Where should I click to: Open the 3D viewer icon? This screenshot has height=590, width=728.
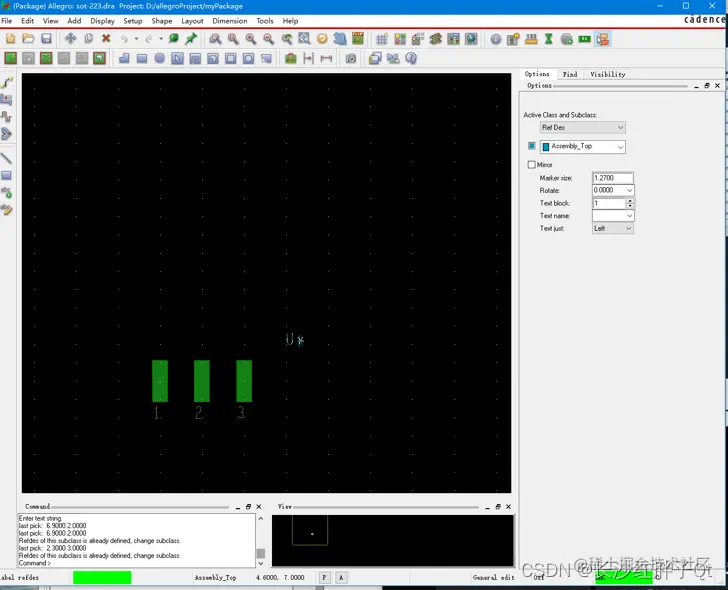coord(340,39)
